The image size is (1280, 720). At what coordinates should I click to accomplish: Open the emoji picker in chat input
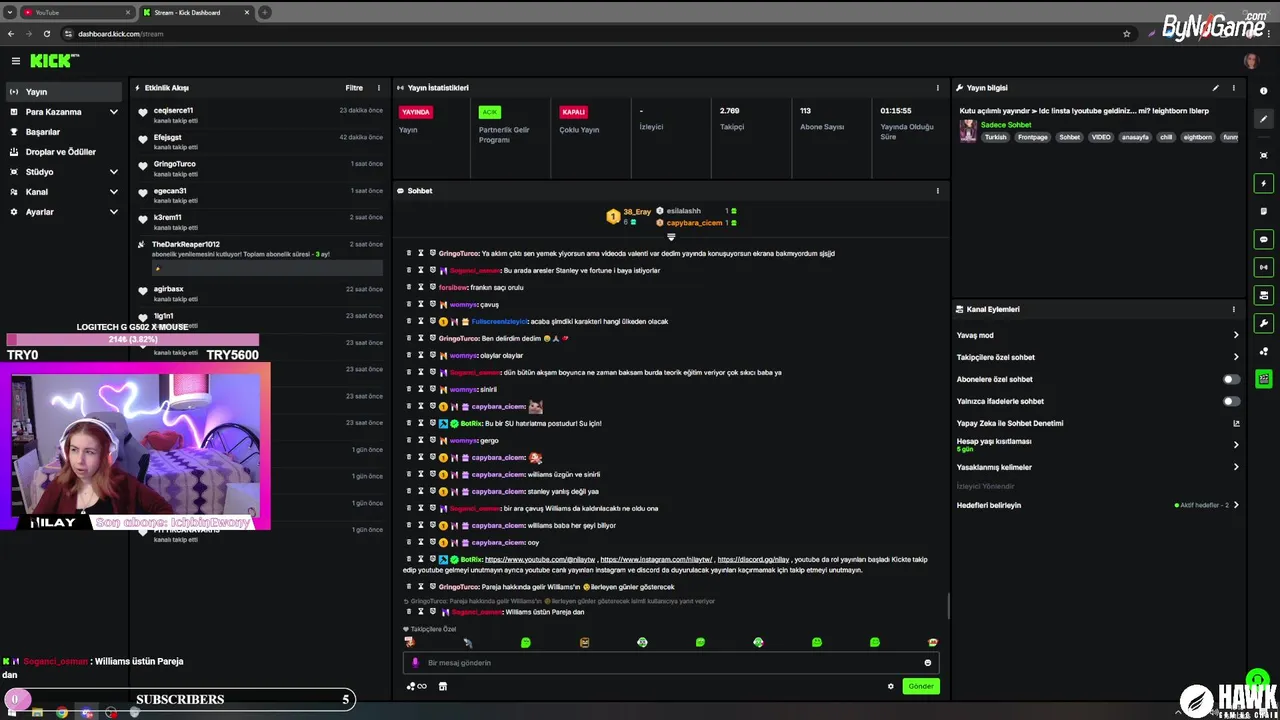coord(928,663)
